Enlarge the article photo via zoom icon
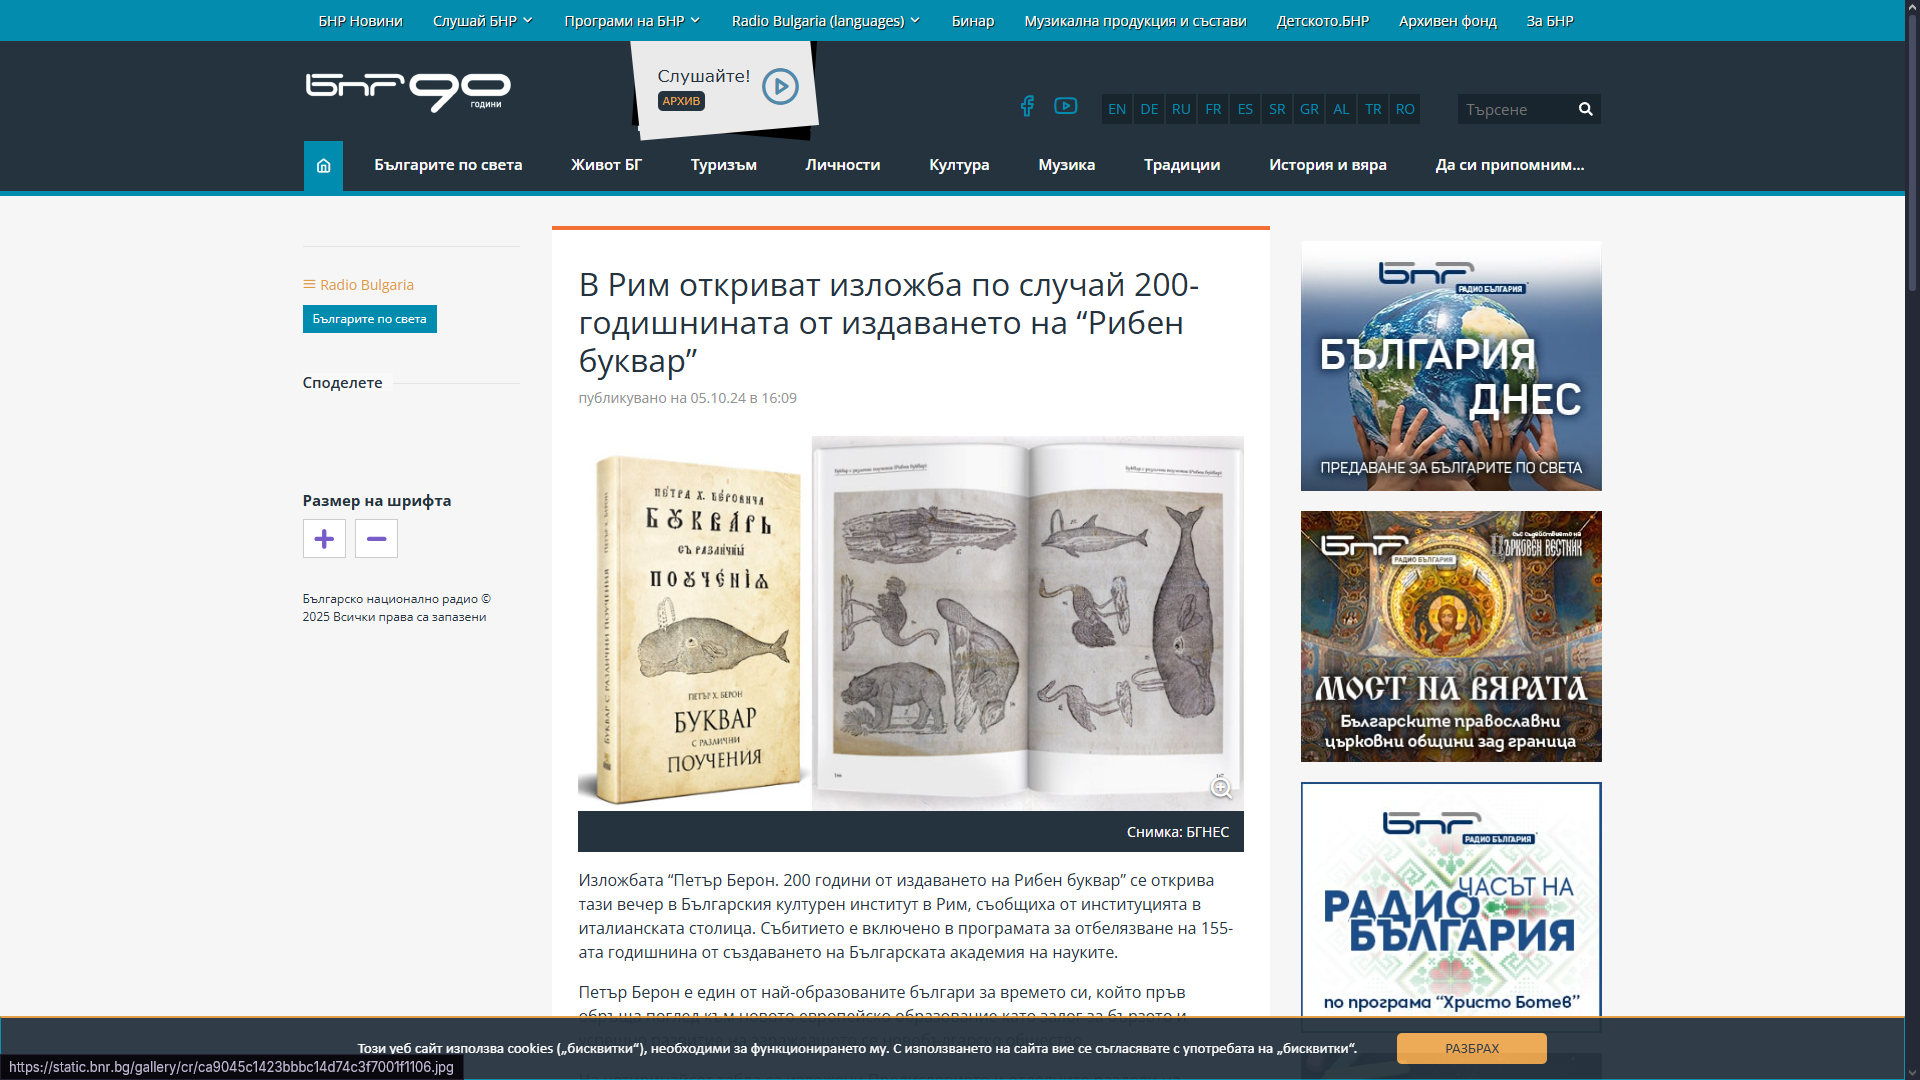1920x1080 pixels. pos(1220,788)
